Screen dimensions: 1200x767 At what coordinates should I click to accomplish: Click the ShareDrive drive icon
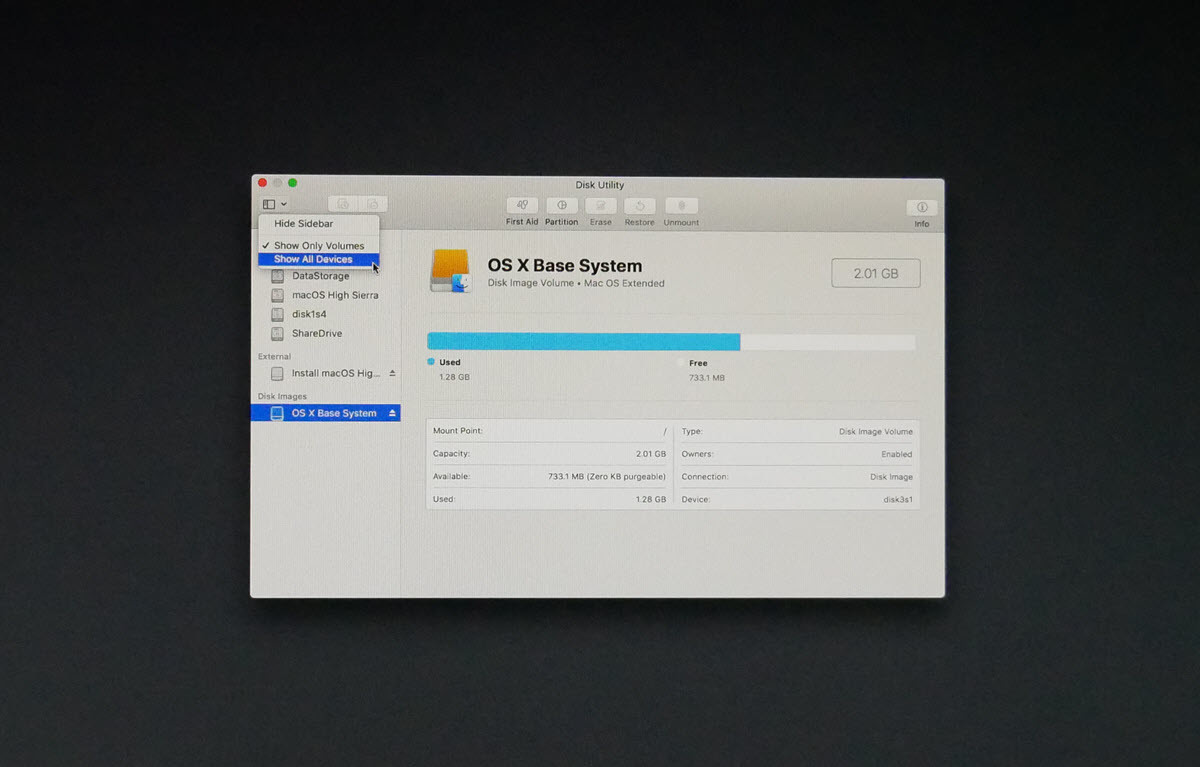pos(277,333)
